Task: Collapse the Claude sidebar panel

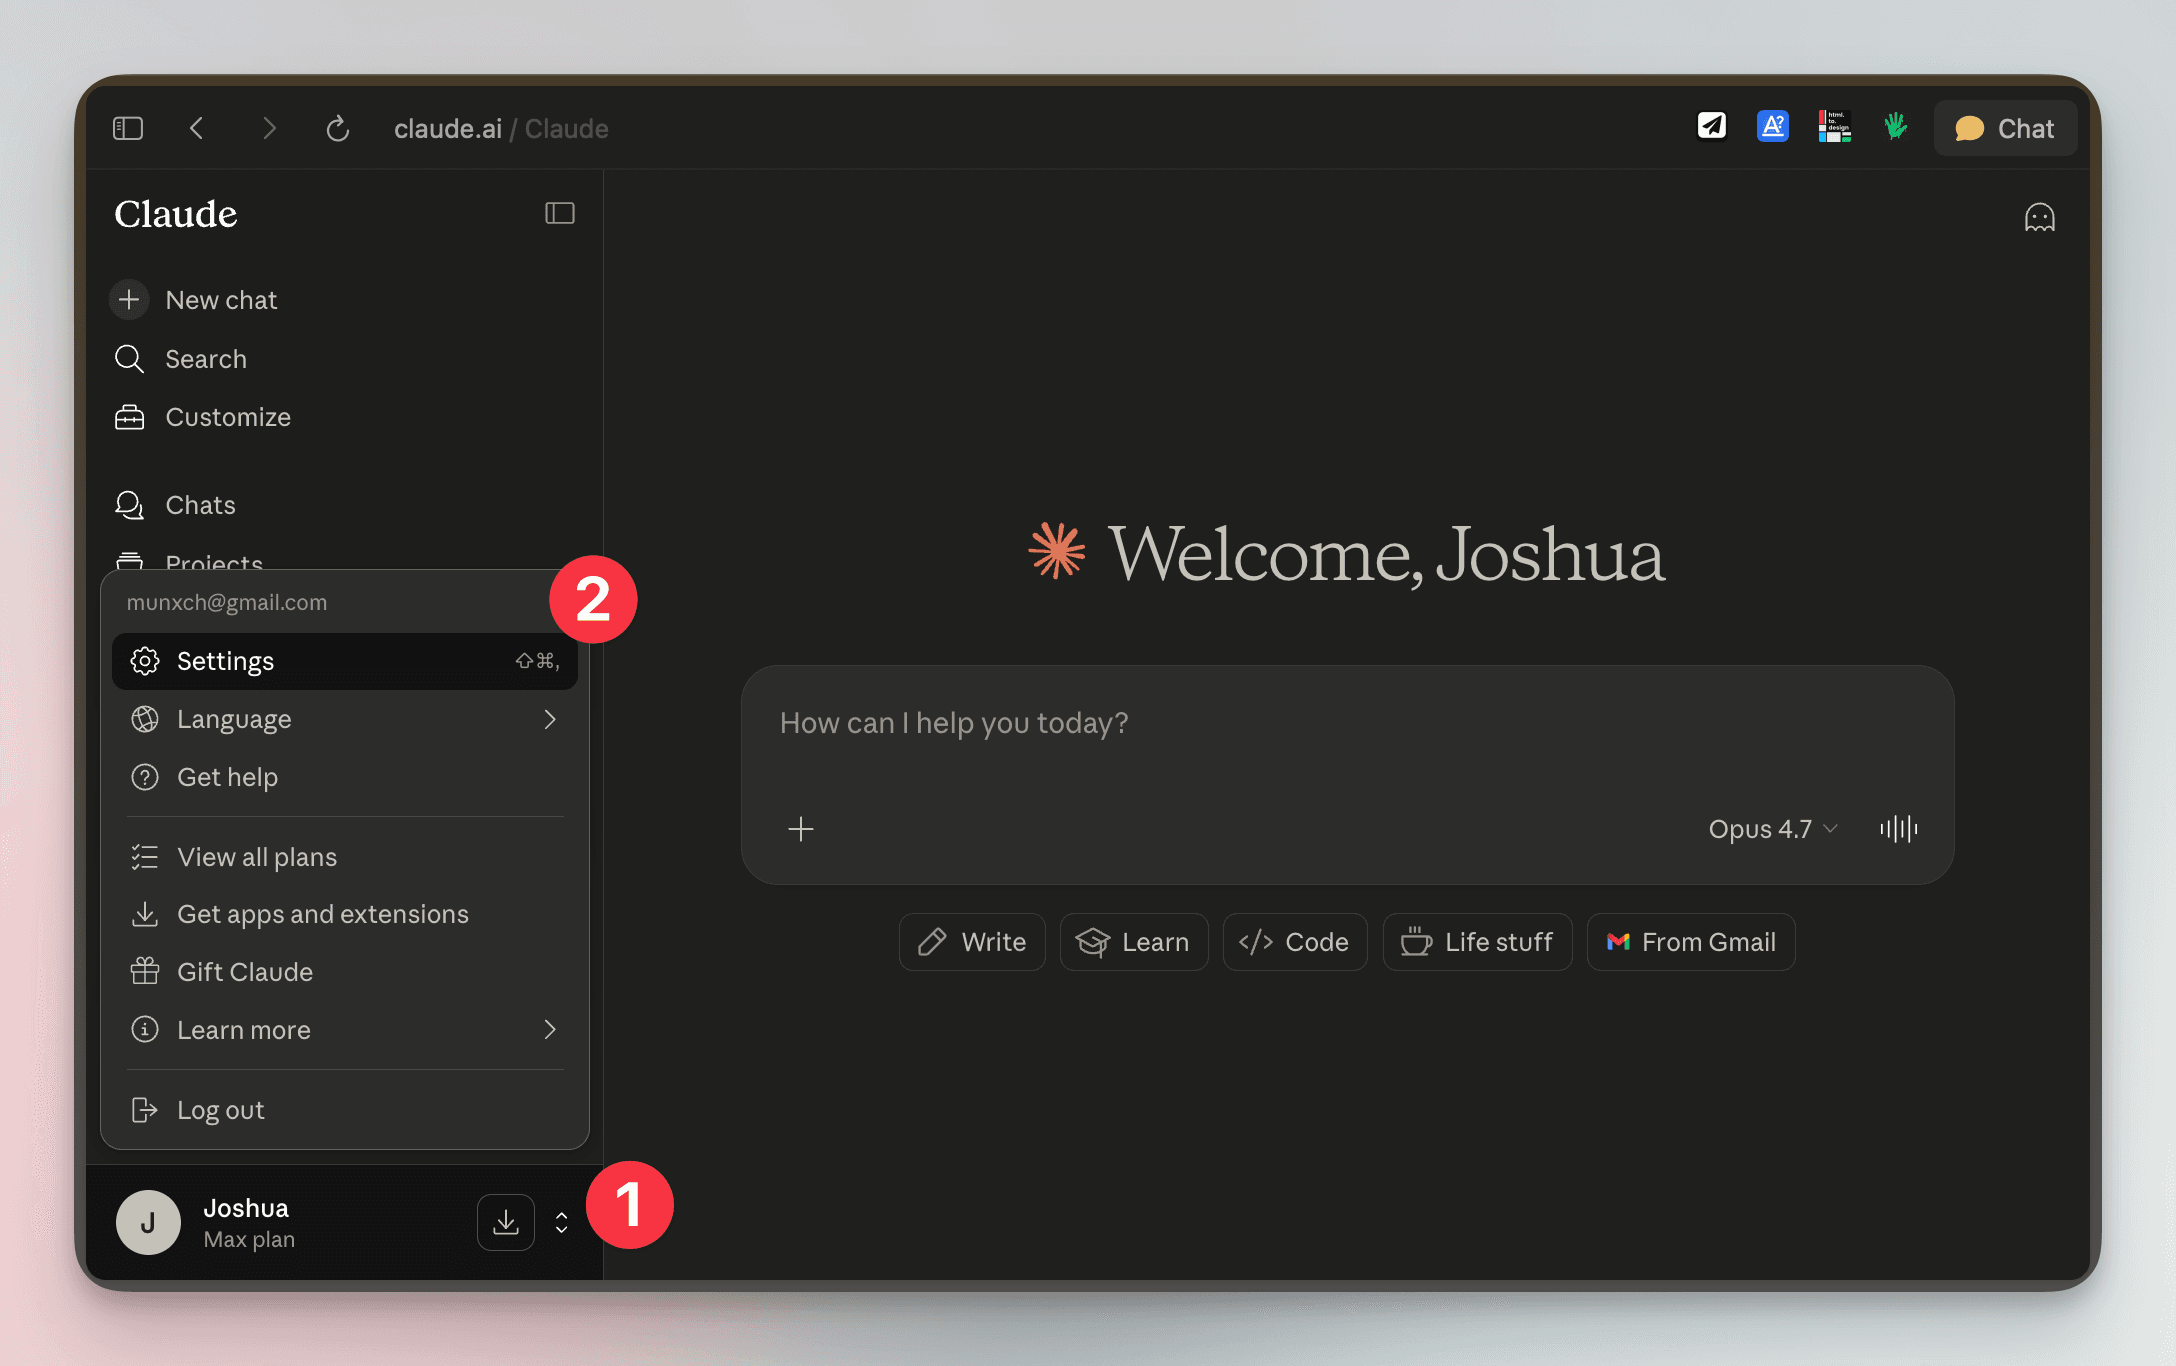Action: point(560,213)
